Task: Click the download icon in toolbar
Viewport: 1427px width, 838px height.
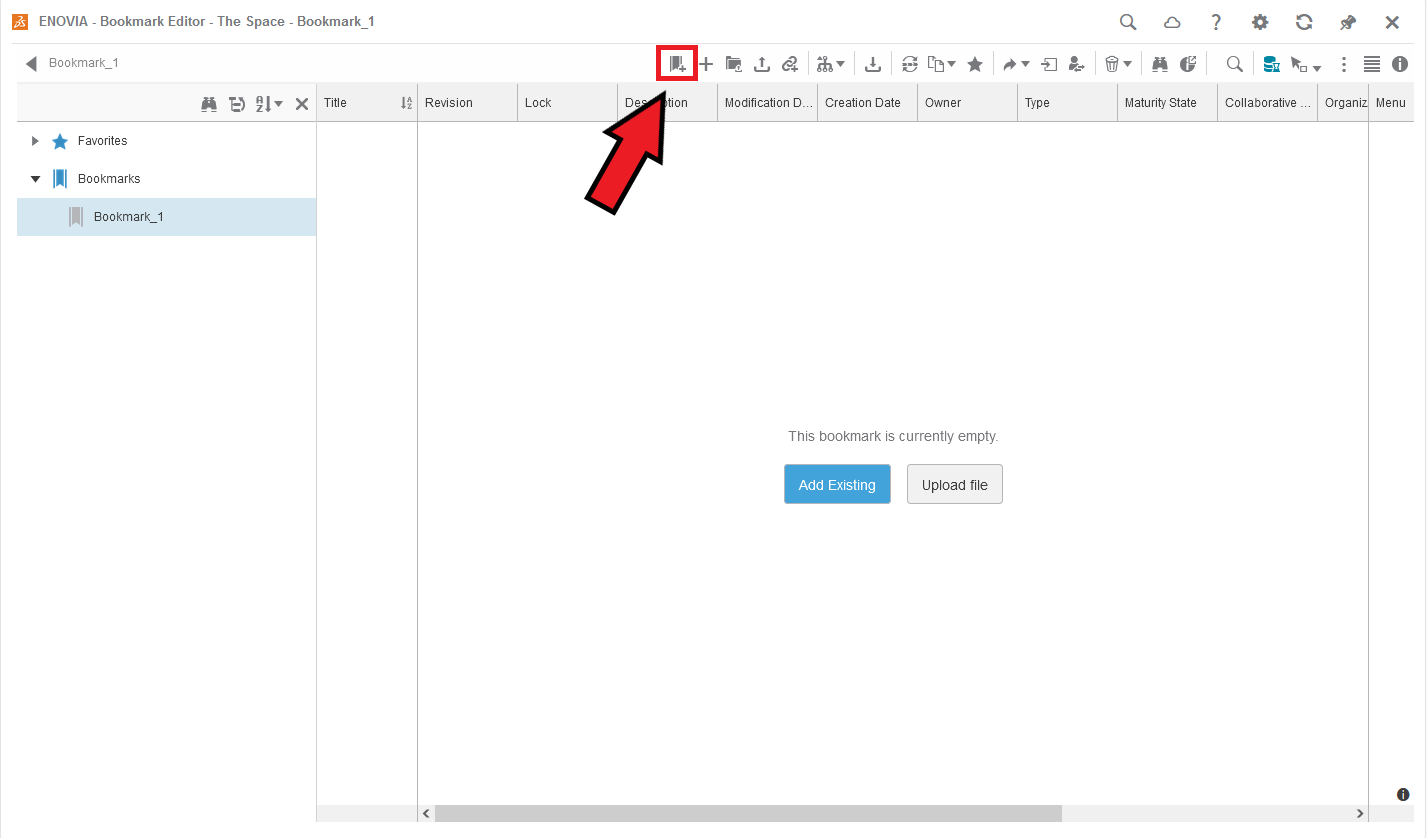Action: pos(873,64)
